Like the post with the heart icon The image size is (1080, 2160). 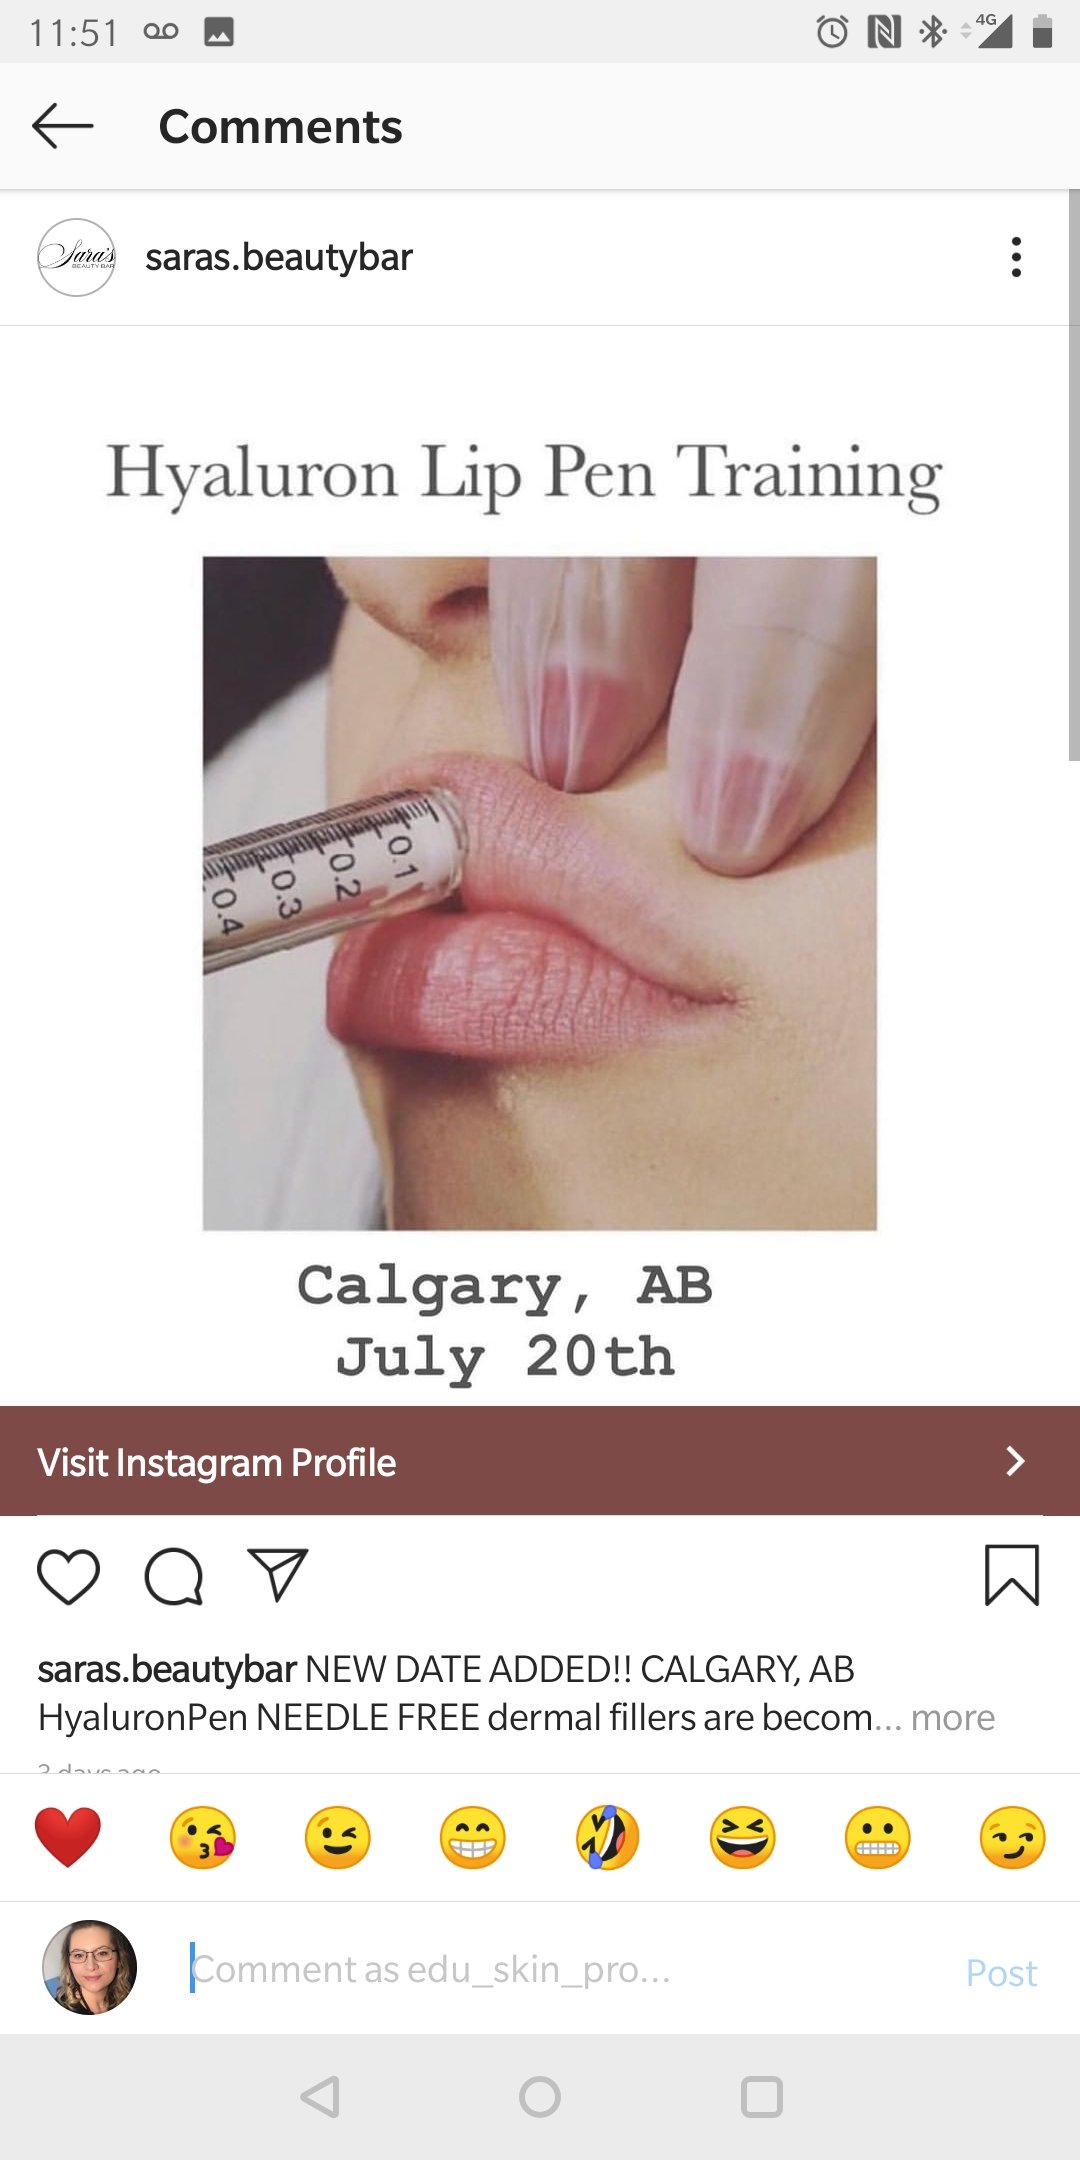click(68, 1577)
